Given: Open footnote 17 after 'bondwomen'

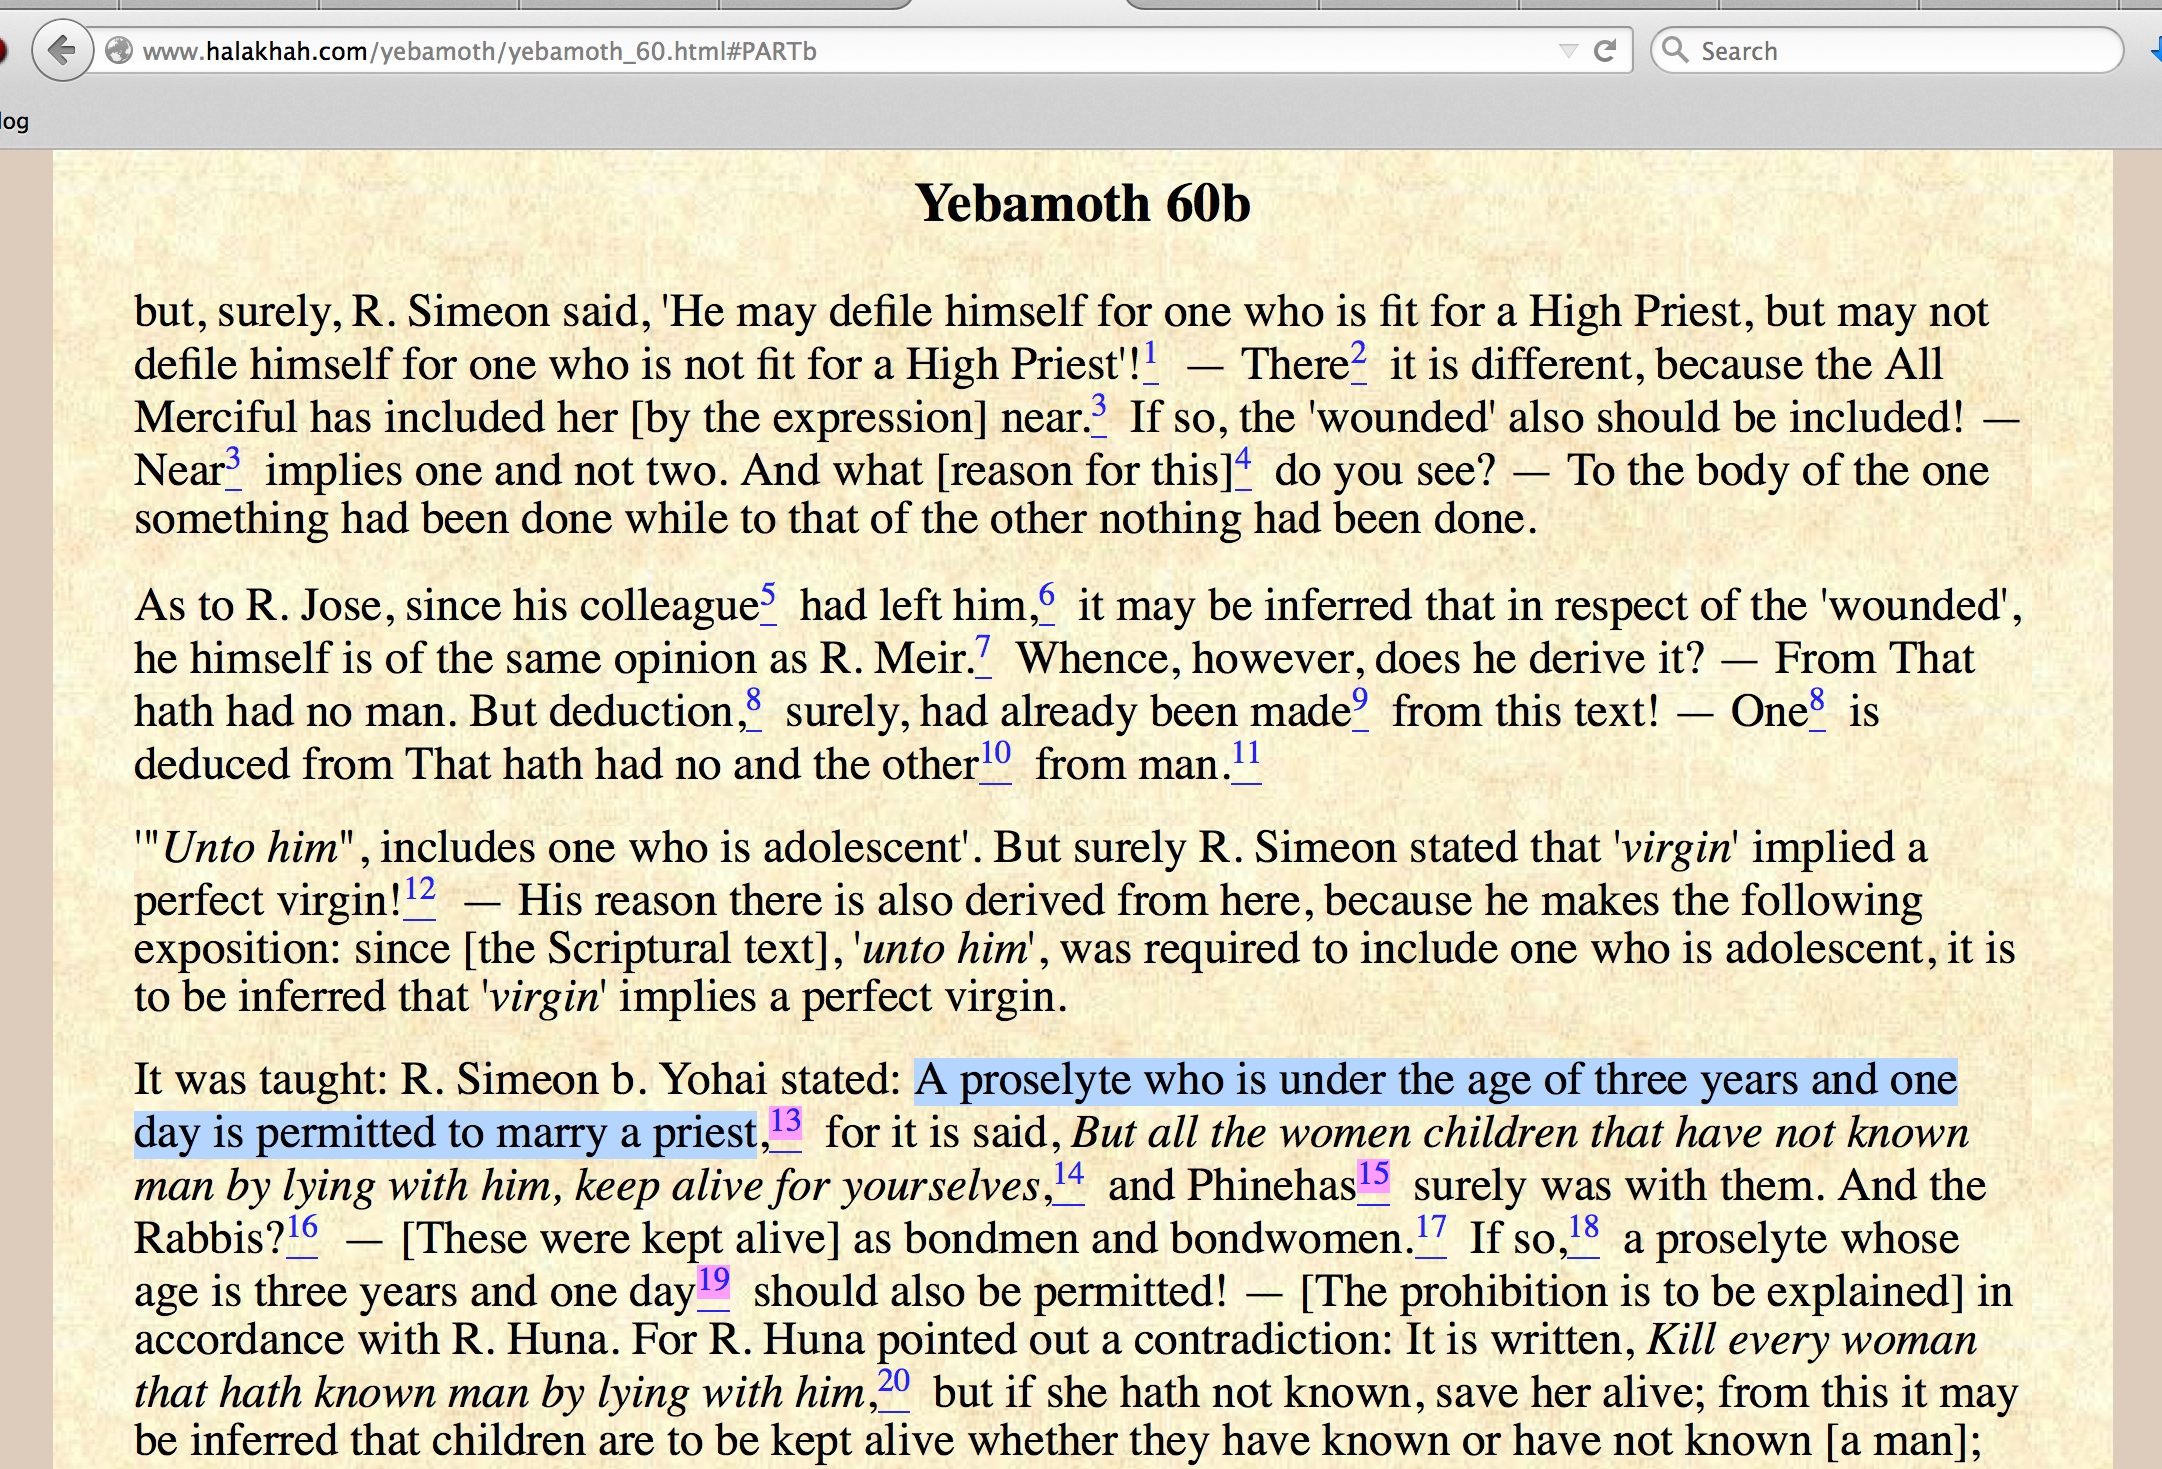Looking at the screenshot, I should click(x=1431, y=1229).
